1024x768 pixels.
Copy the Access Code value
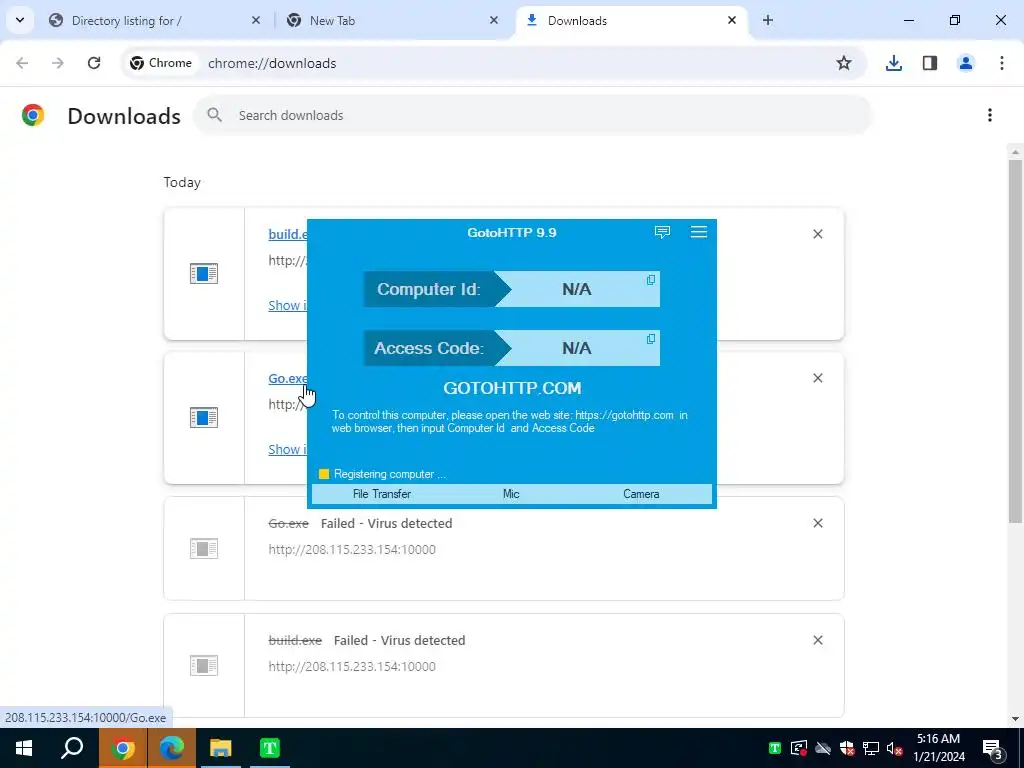[651, 338]
